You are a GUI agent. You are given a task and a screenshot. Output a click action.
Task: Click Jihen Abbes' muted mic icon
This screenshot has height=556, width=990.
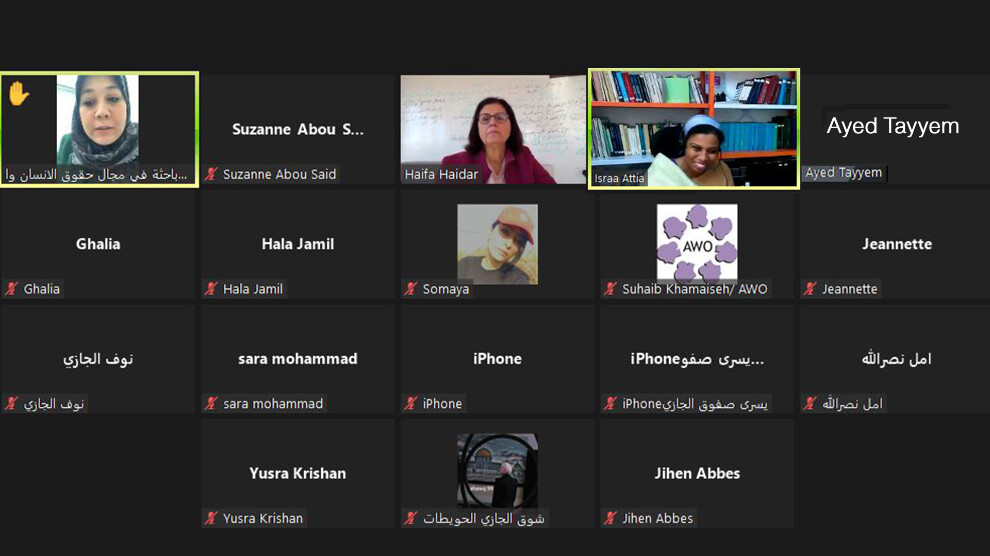[611, 518]
